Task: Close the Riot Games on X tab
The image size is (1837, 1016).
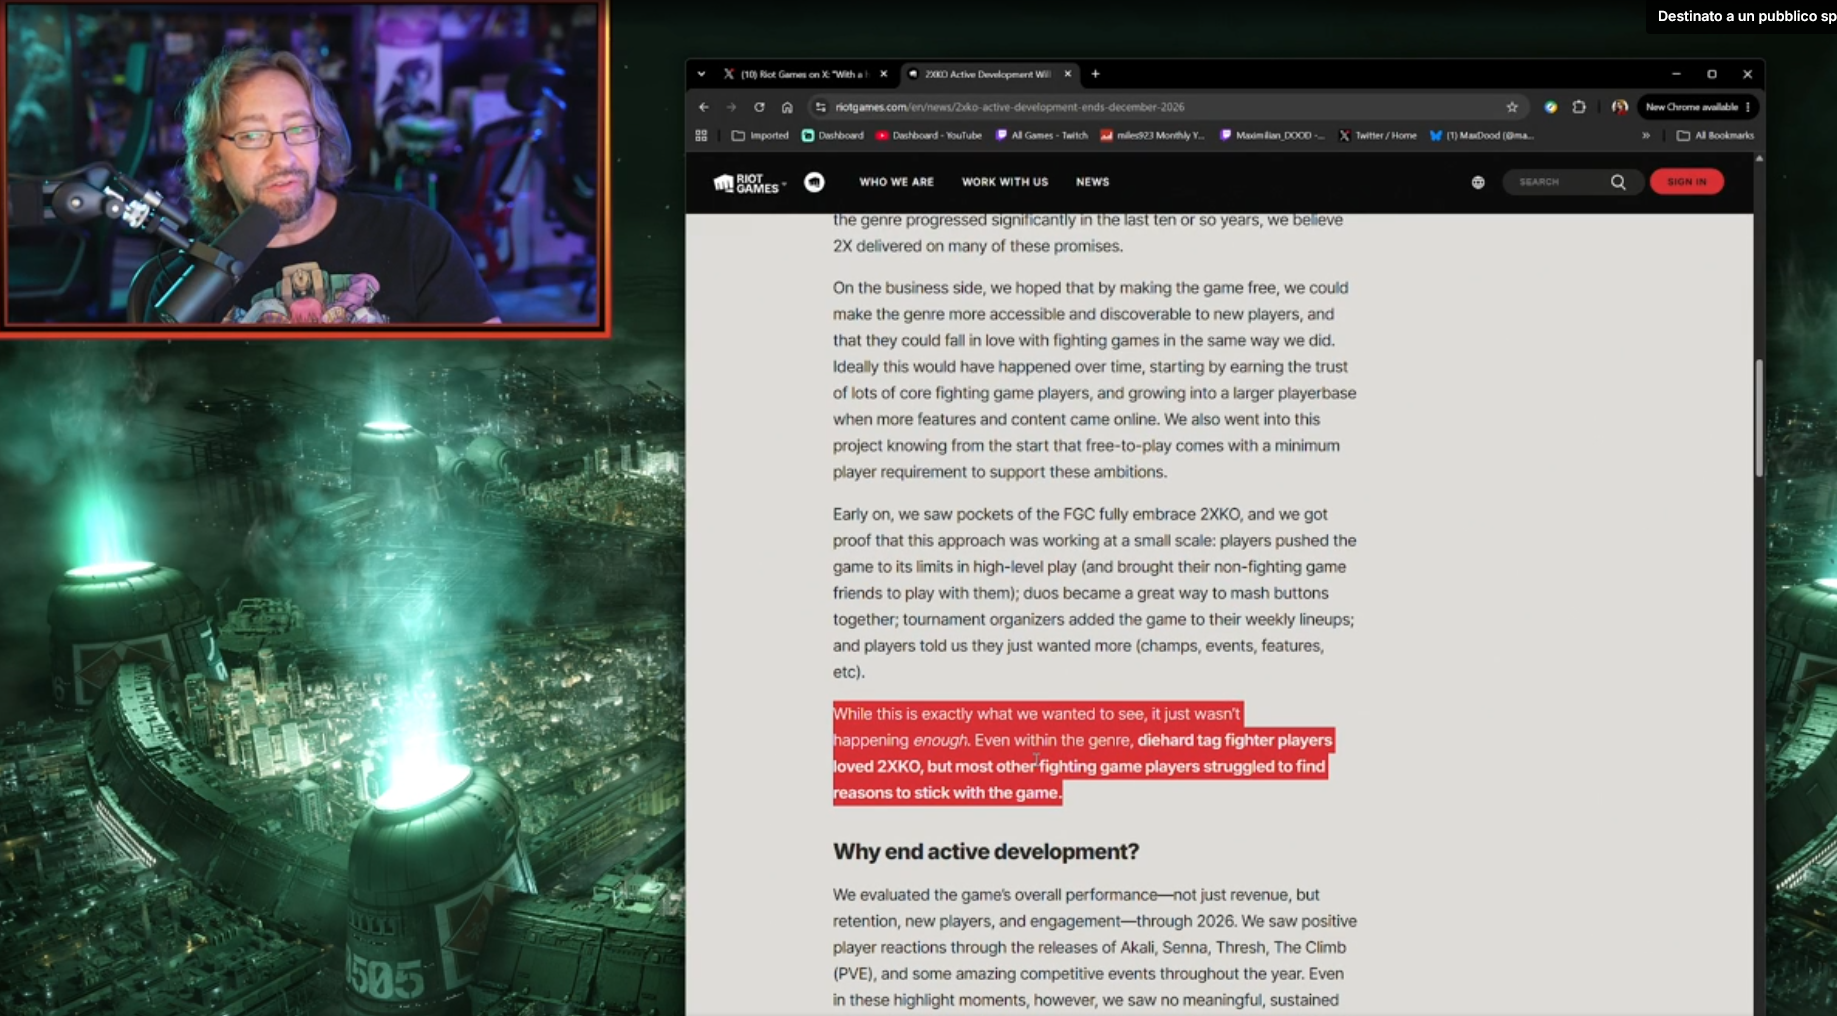Action: (883, 74)
